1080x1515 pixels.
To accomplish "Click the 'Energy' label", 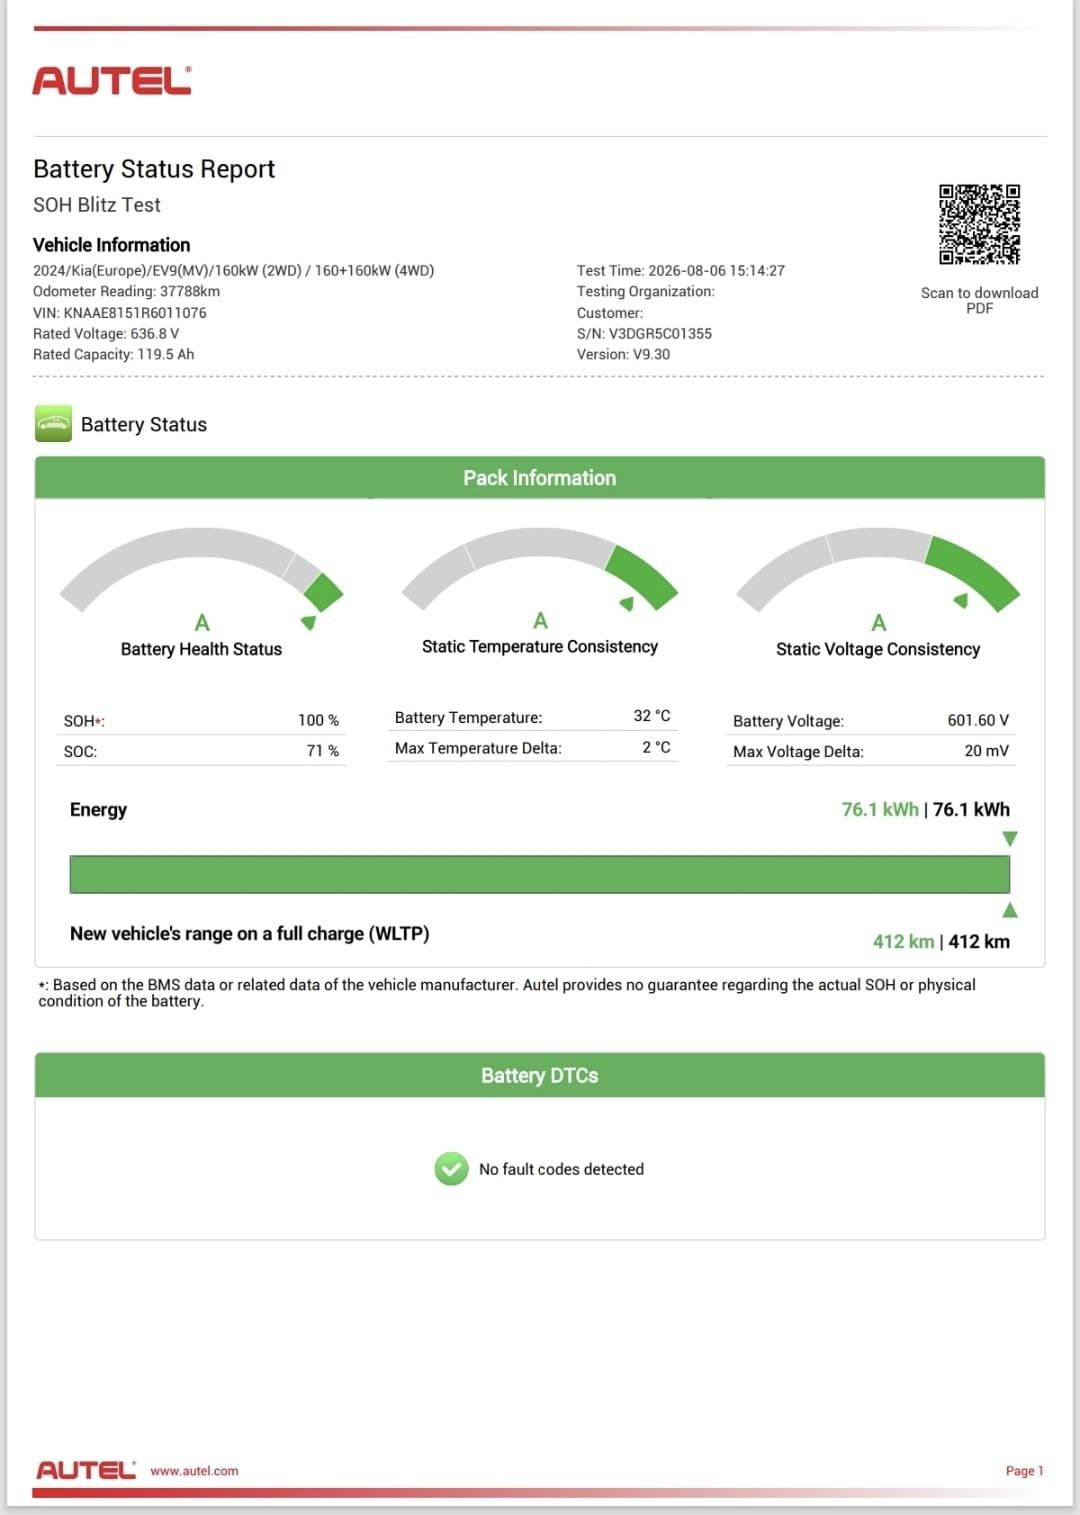I will pos(98,810).
